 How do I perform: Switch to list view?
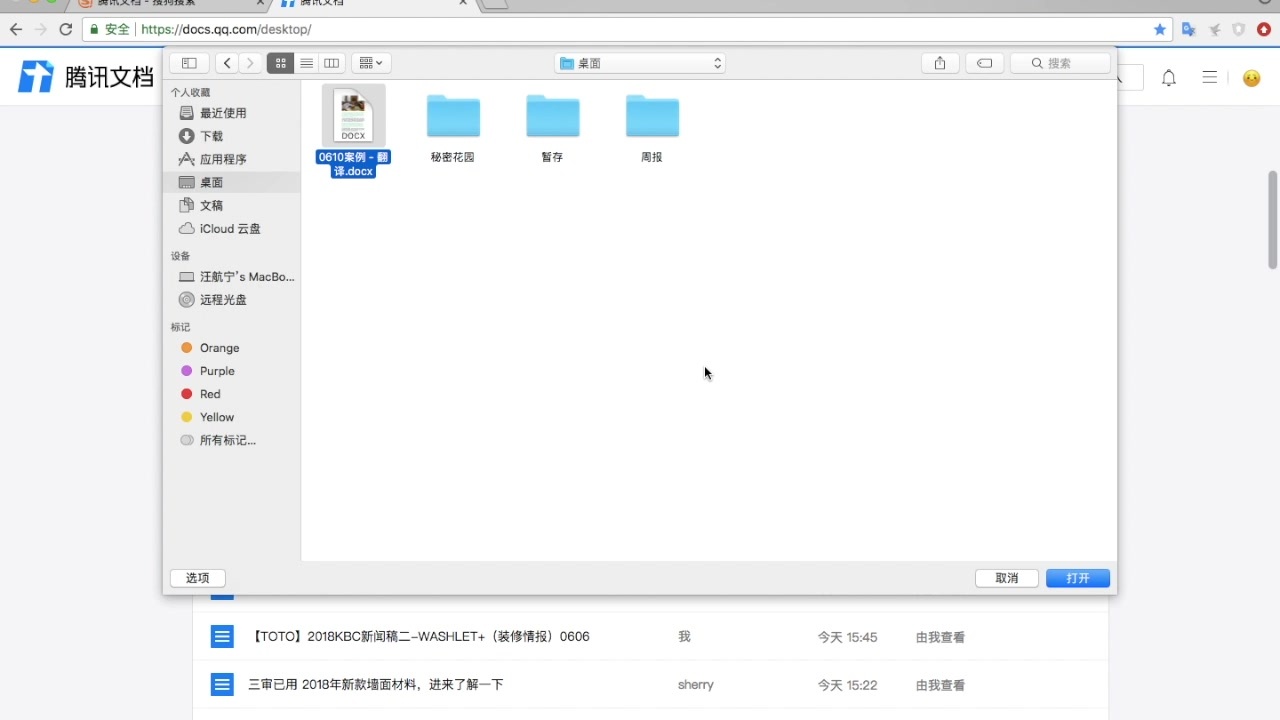pos(306,63)
